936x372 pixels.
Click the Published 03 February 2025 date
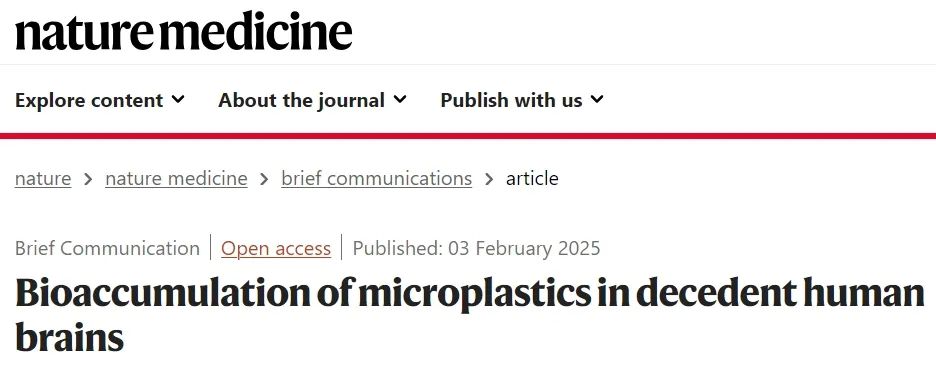(x=476, y=248)
